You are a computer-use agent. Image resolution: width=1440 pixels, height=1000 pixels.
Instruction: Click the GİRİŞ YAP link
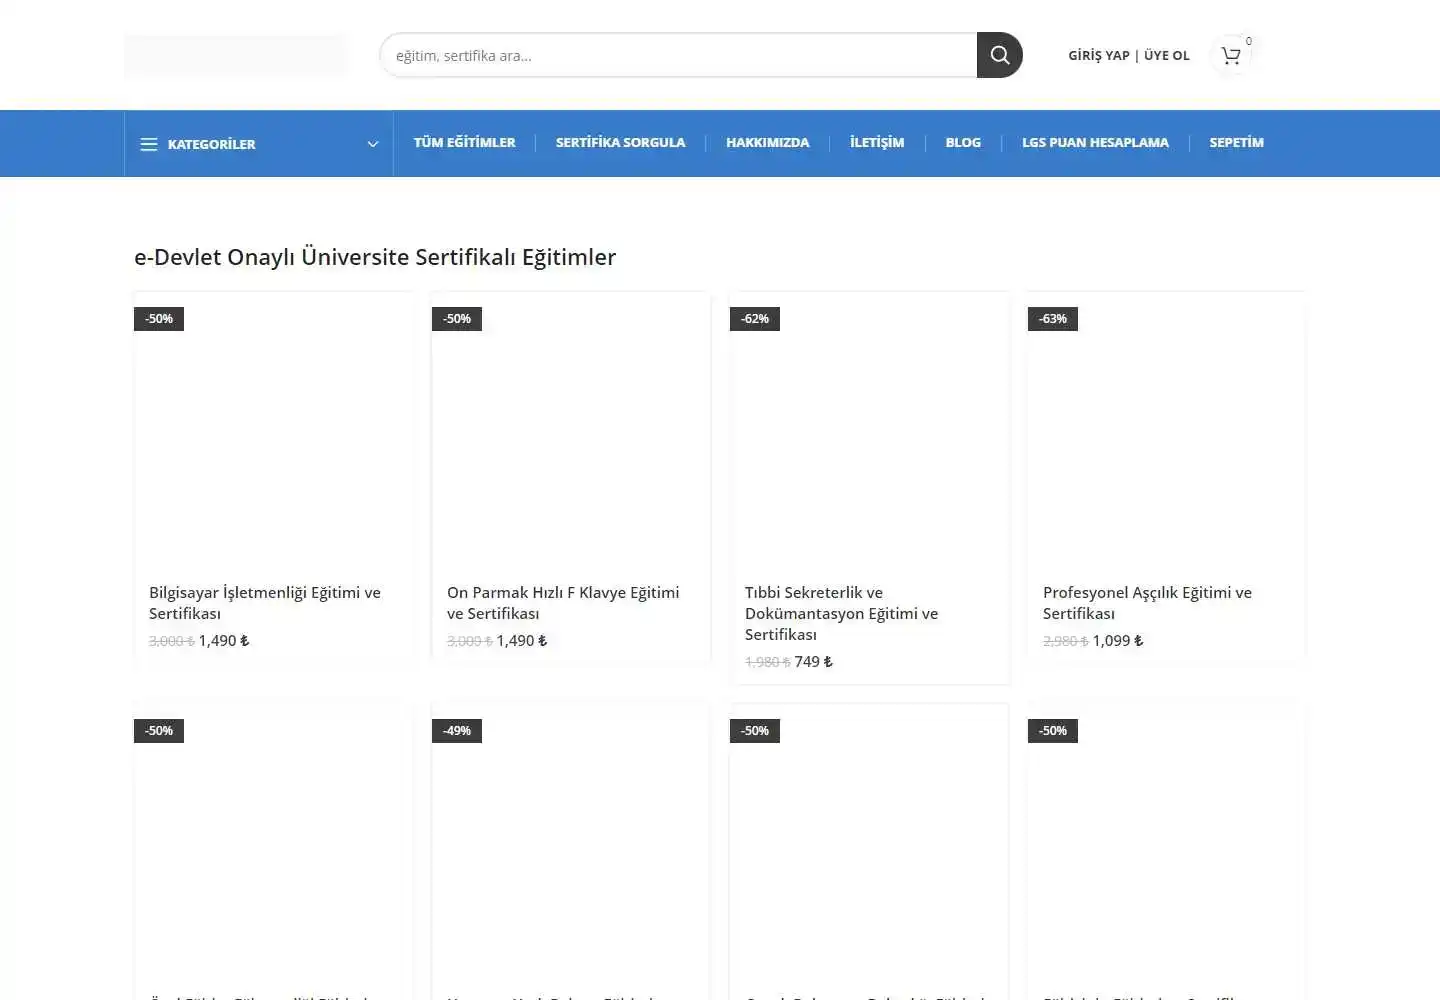pos(1098,56)
